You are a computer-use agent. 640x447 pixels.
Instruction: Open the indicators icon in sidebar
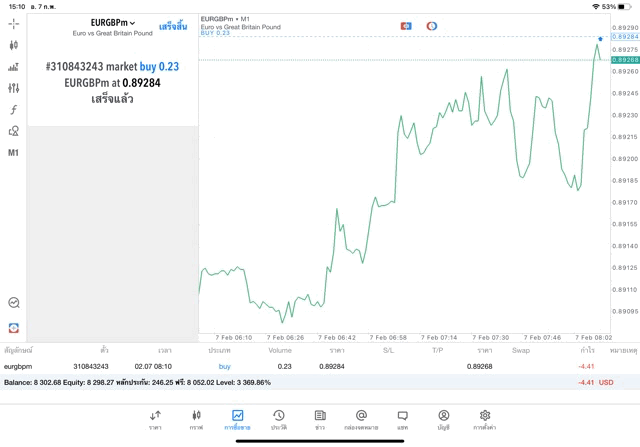pyautogui.click(x=13, y=67)
